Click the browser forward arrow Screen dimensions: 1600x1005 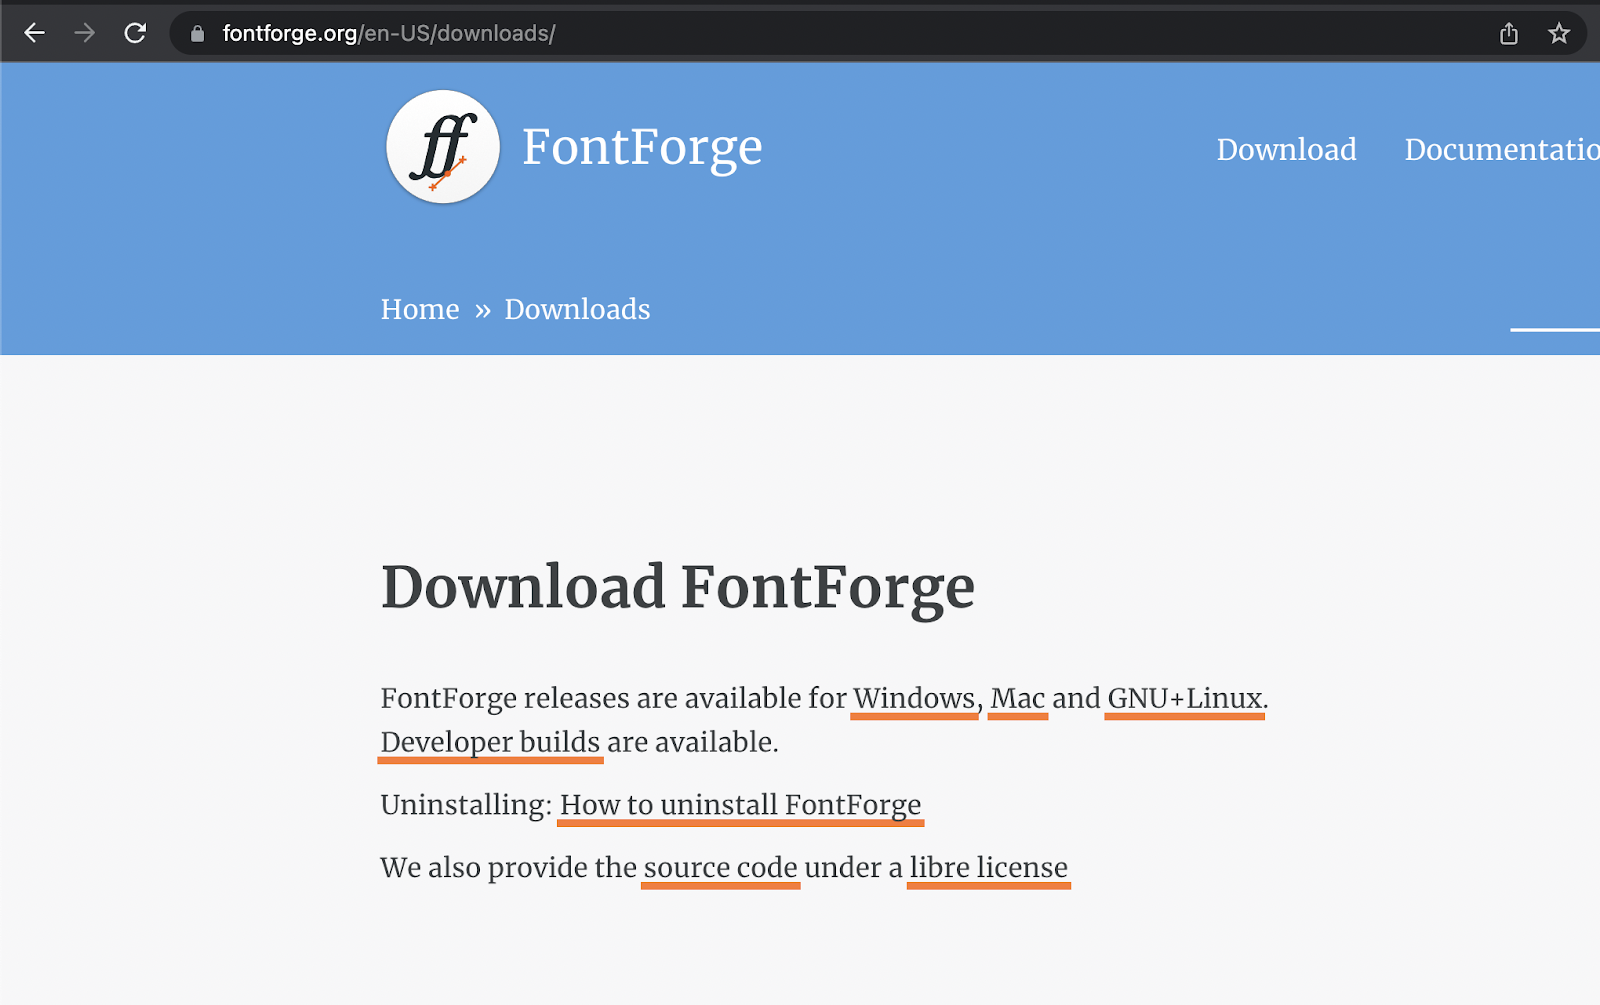[85, 32]
